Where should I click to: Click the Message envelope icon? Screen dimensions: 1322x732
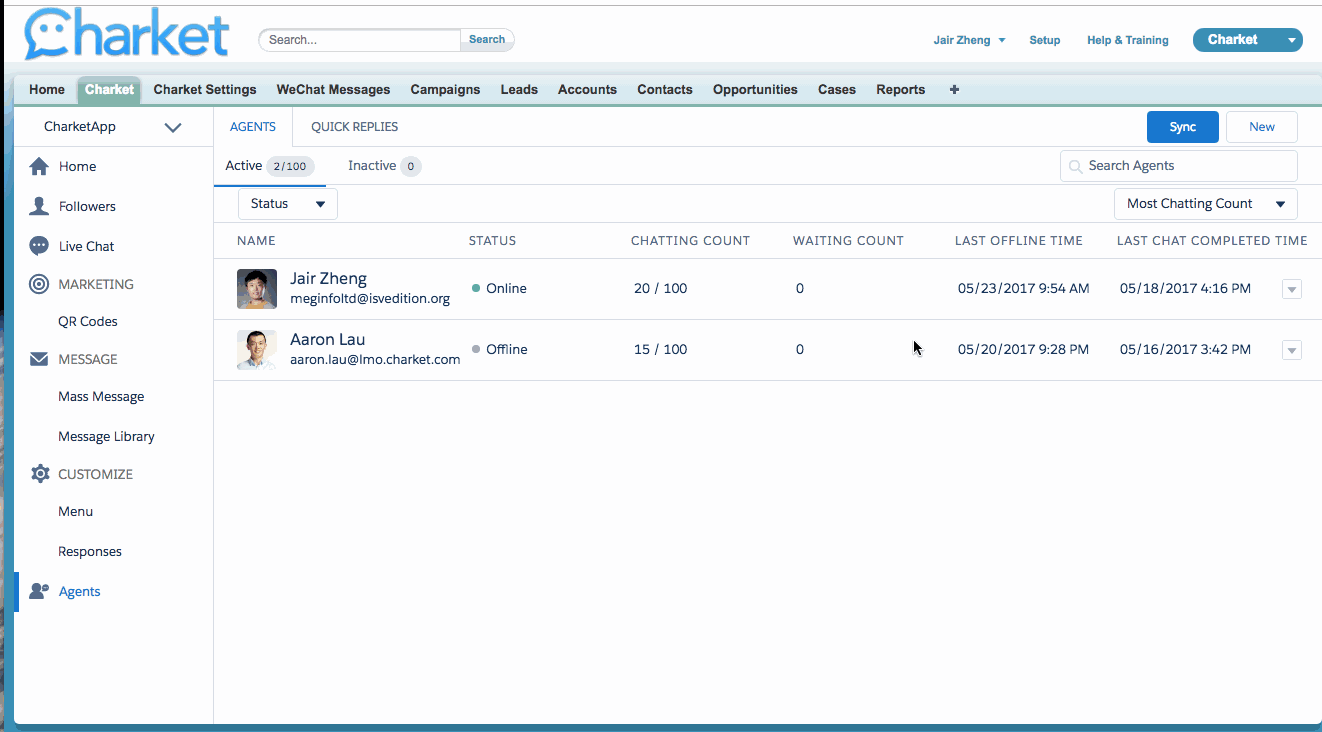click(39, 359)
